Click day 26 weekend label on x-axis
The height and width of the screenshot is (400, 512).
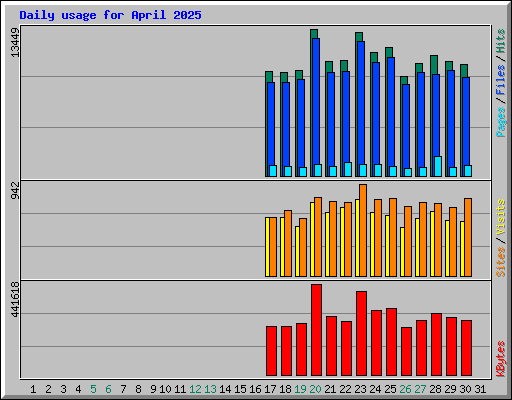[x=405, y=389]
